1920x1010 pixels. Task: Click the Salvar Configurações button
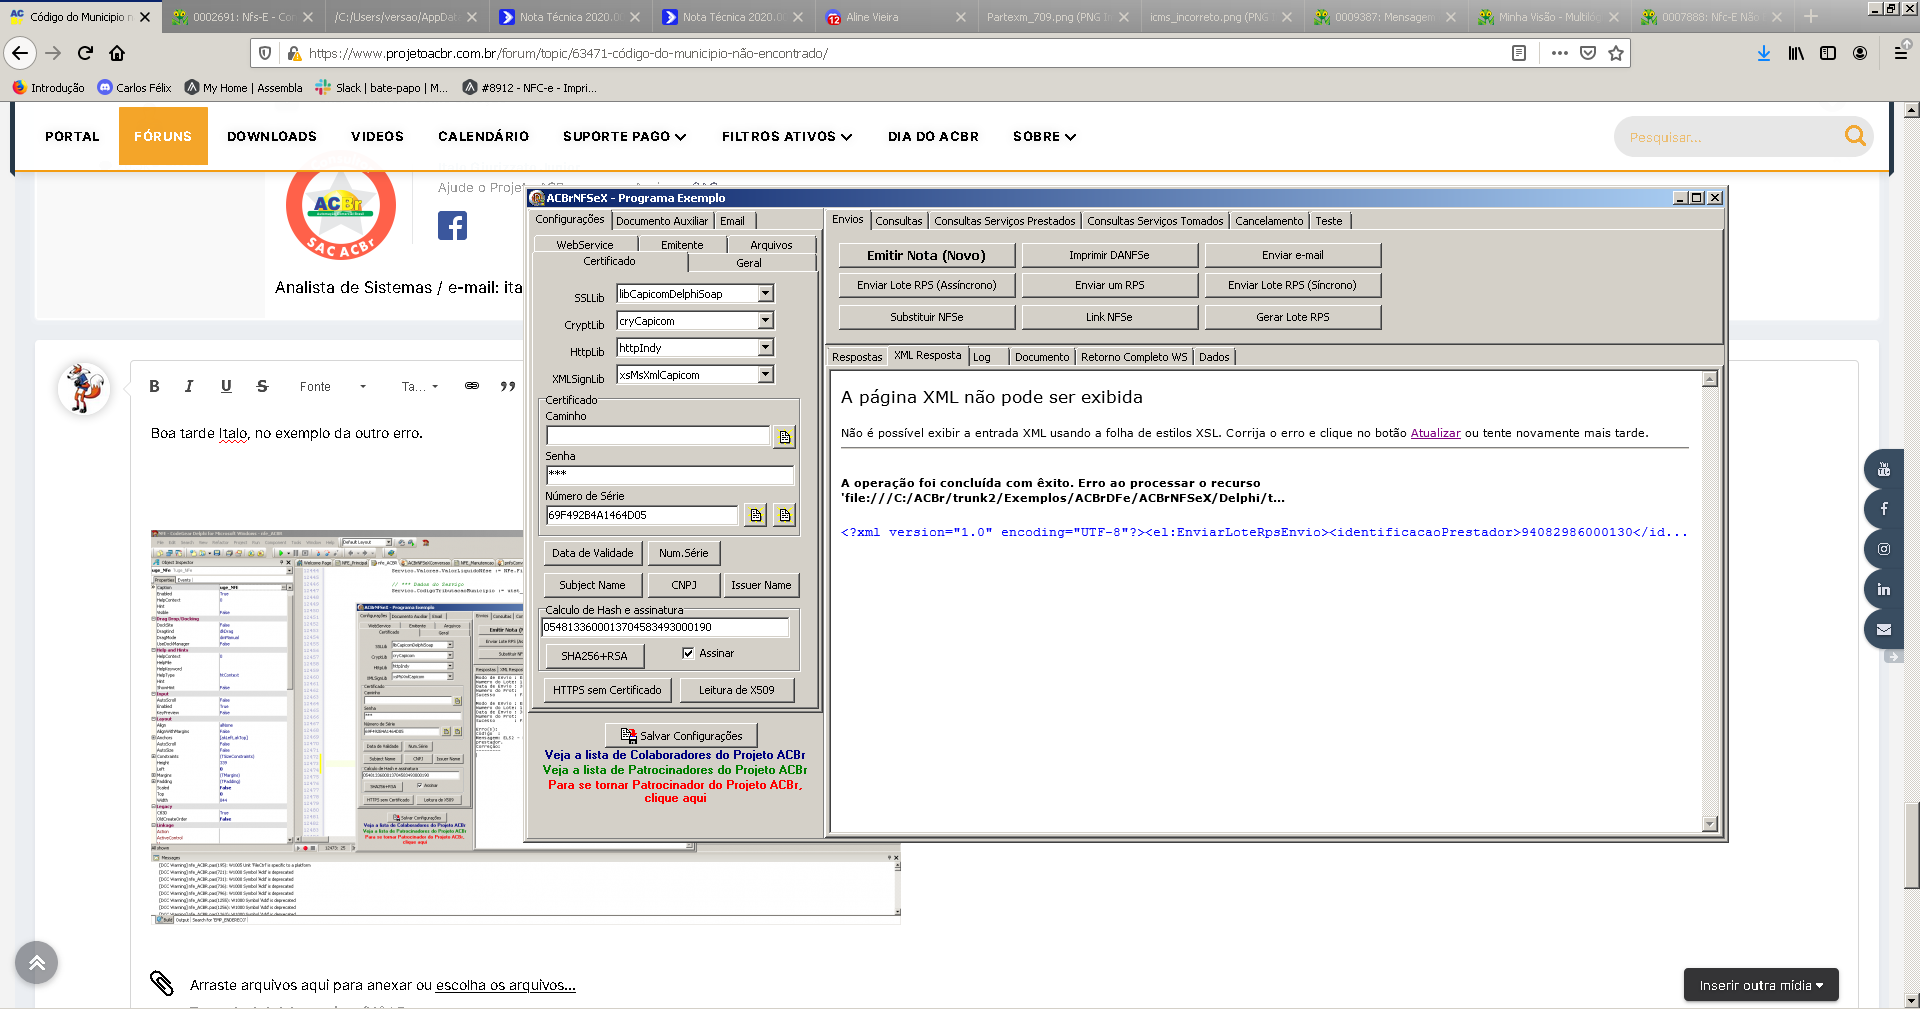[x=681, y=736]
